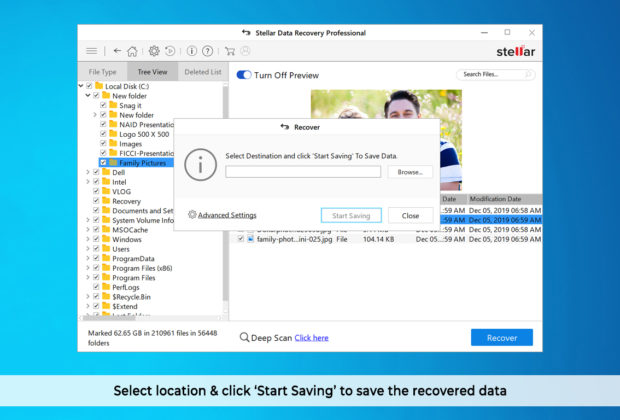Click the PerfLogs folder icon
The width and height of the screenshot is (620, 420).
click(106, 287)
